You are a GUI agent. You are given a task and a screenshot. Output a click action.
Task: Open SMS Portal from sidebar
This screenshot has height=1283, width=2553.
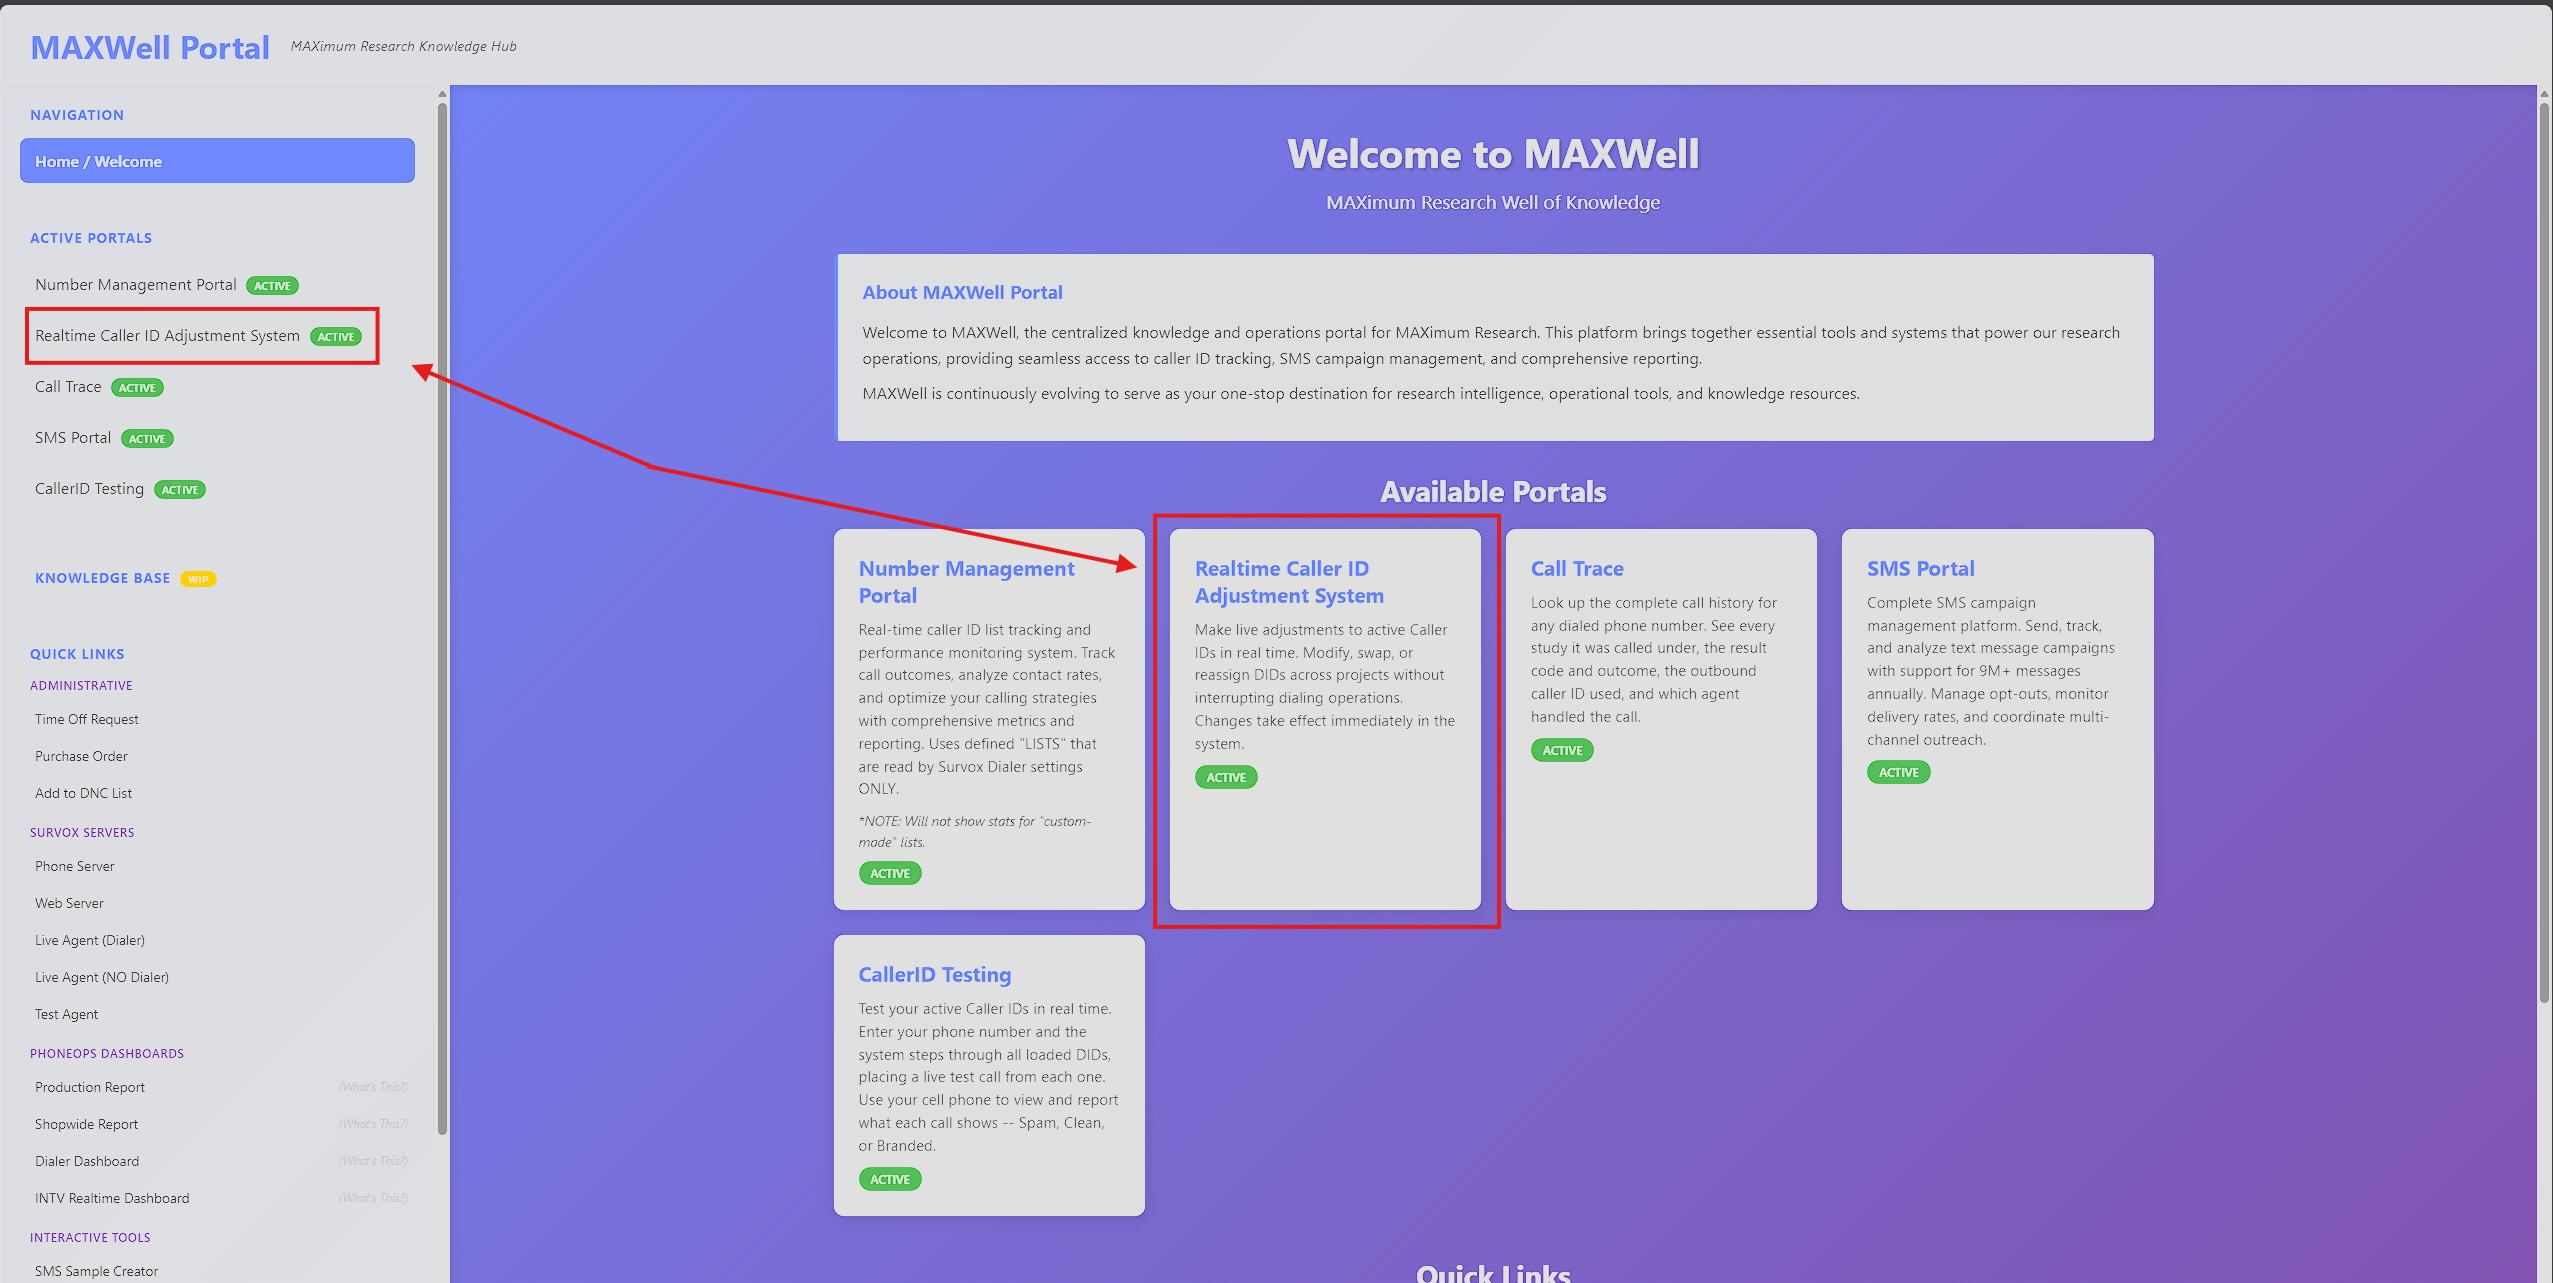tap(73, 438)
